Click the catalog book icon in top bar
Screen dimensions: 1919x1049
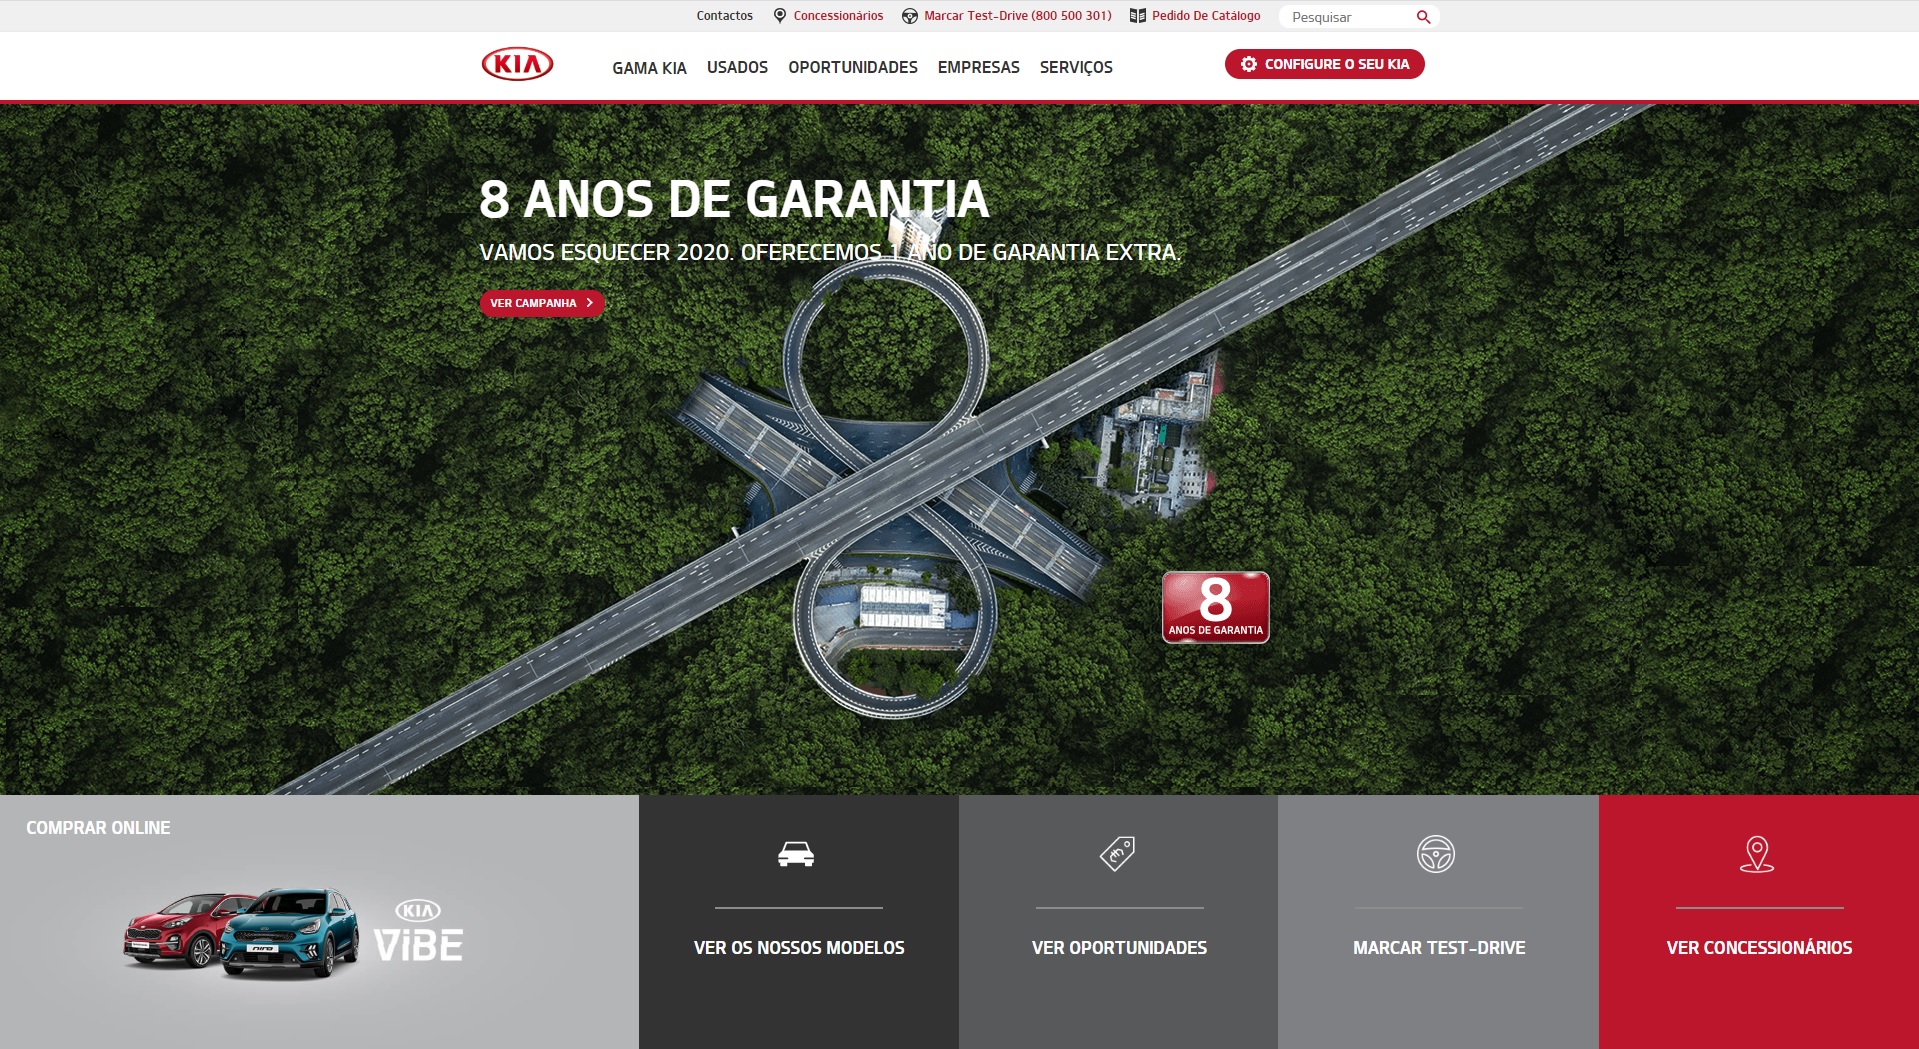point(1137,16)
